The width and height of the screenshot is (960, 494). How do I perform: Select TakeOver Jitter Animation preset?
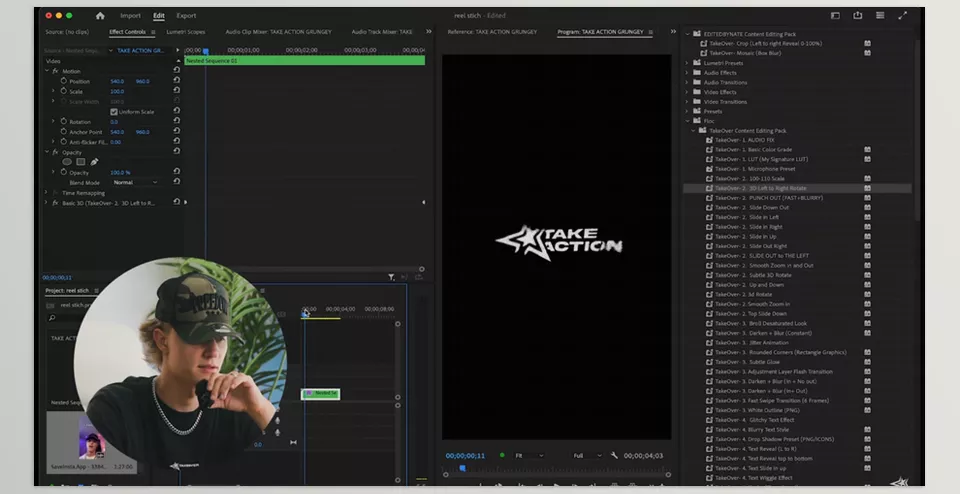752,343
